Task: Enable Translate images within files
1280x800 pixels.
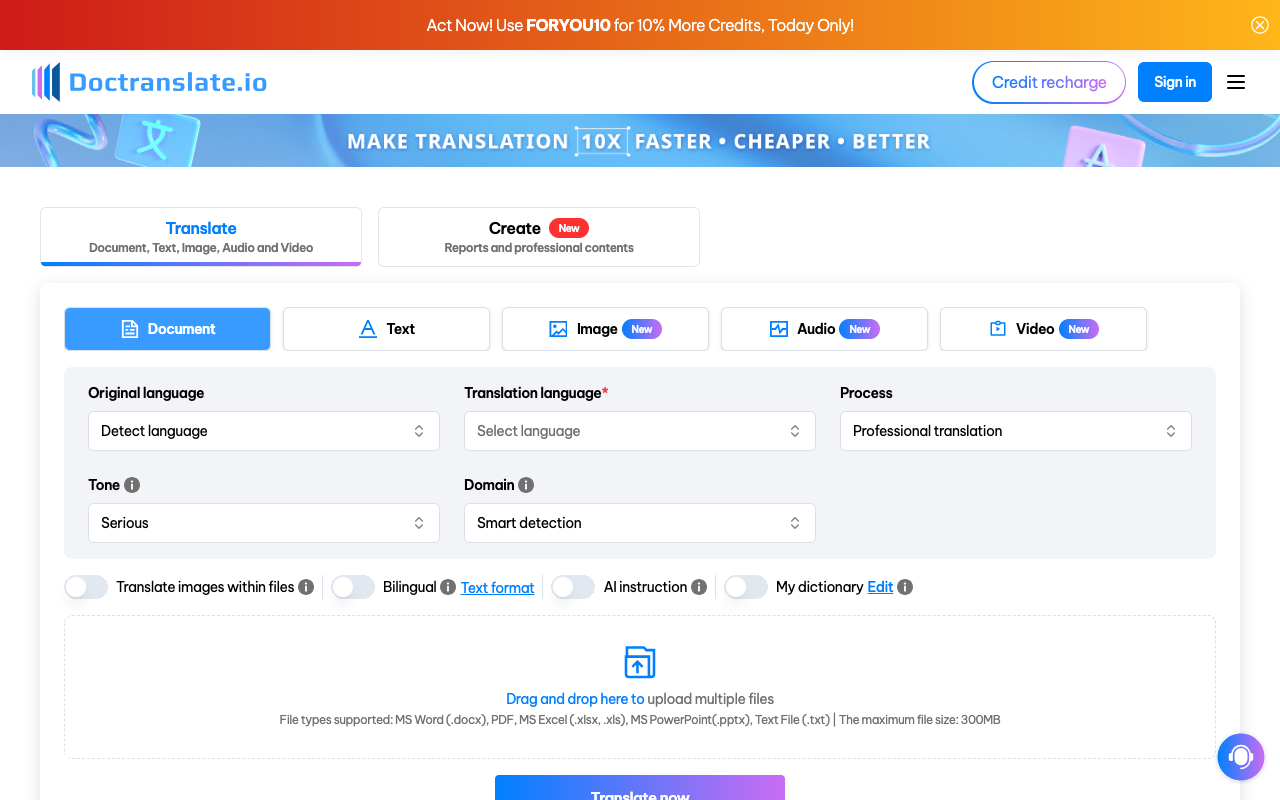Action: pos(86,587)
